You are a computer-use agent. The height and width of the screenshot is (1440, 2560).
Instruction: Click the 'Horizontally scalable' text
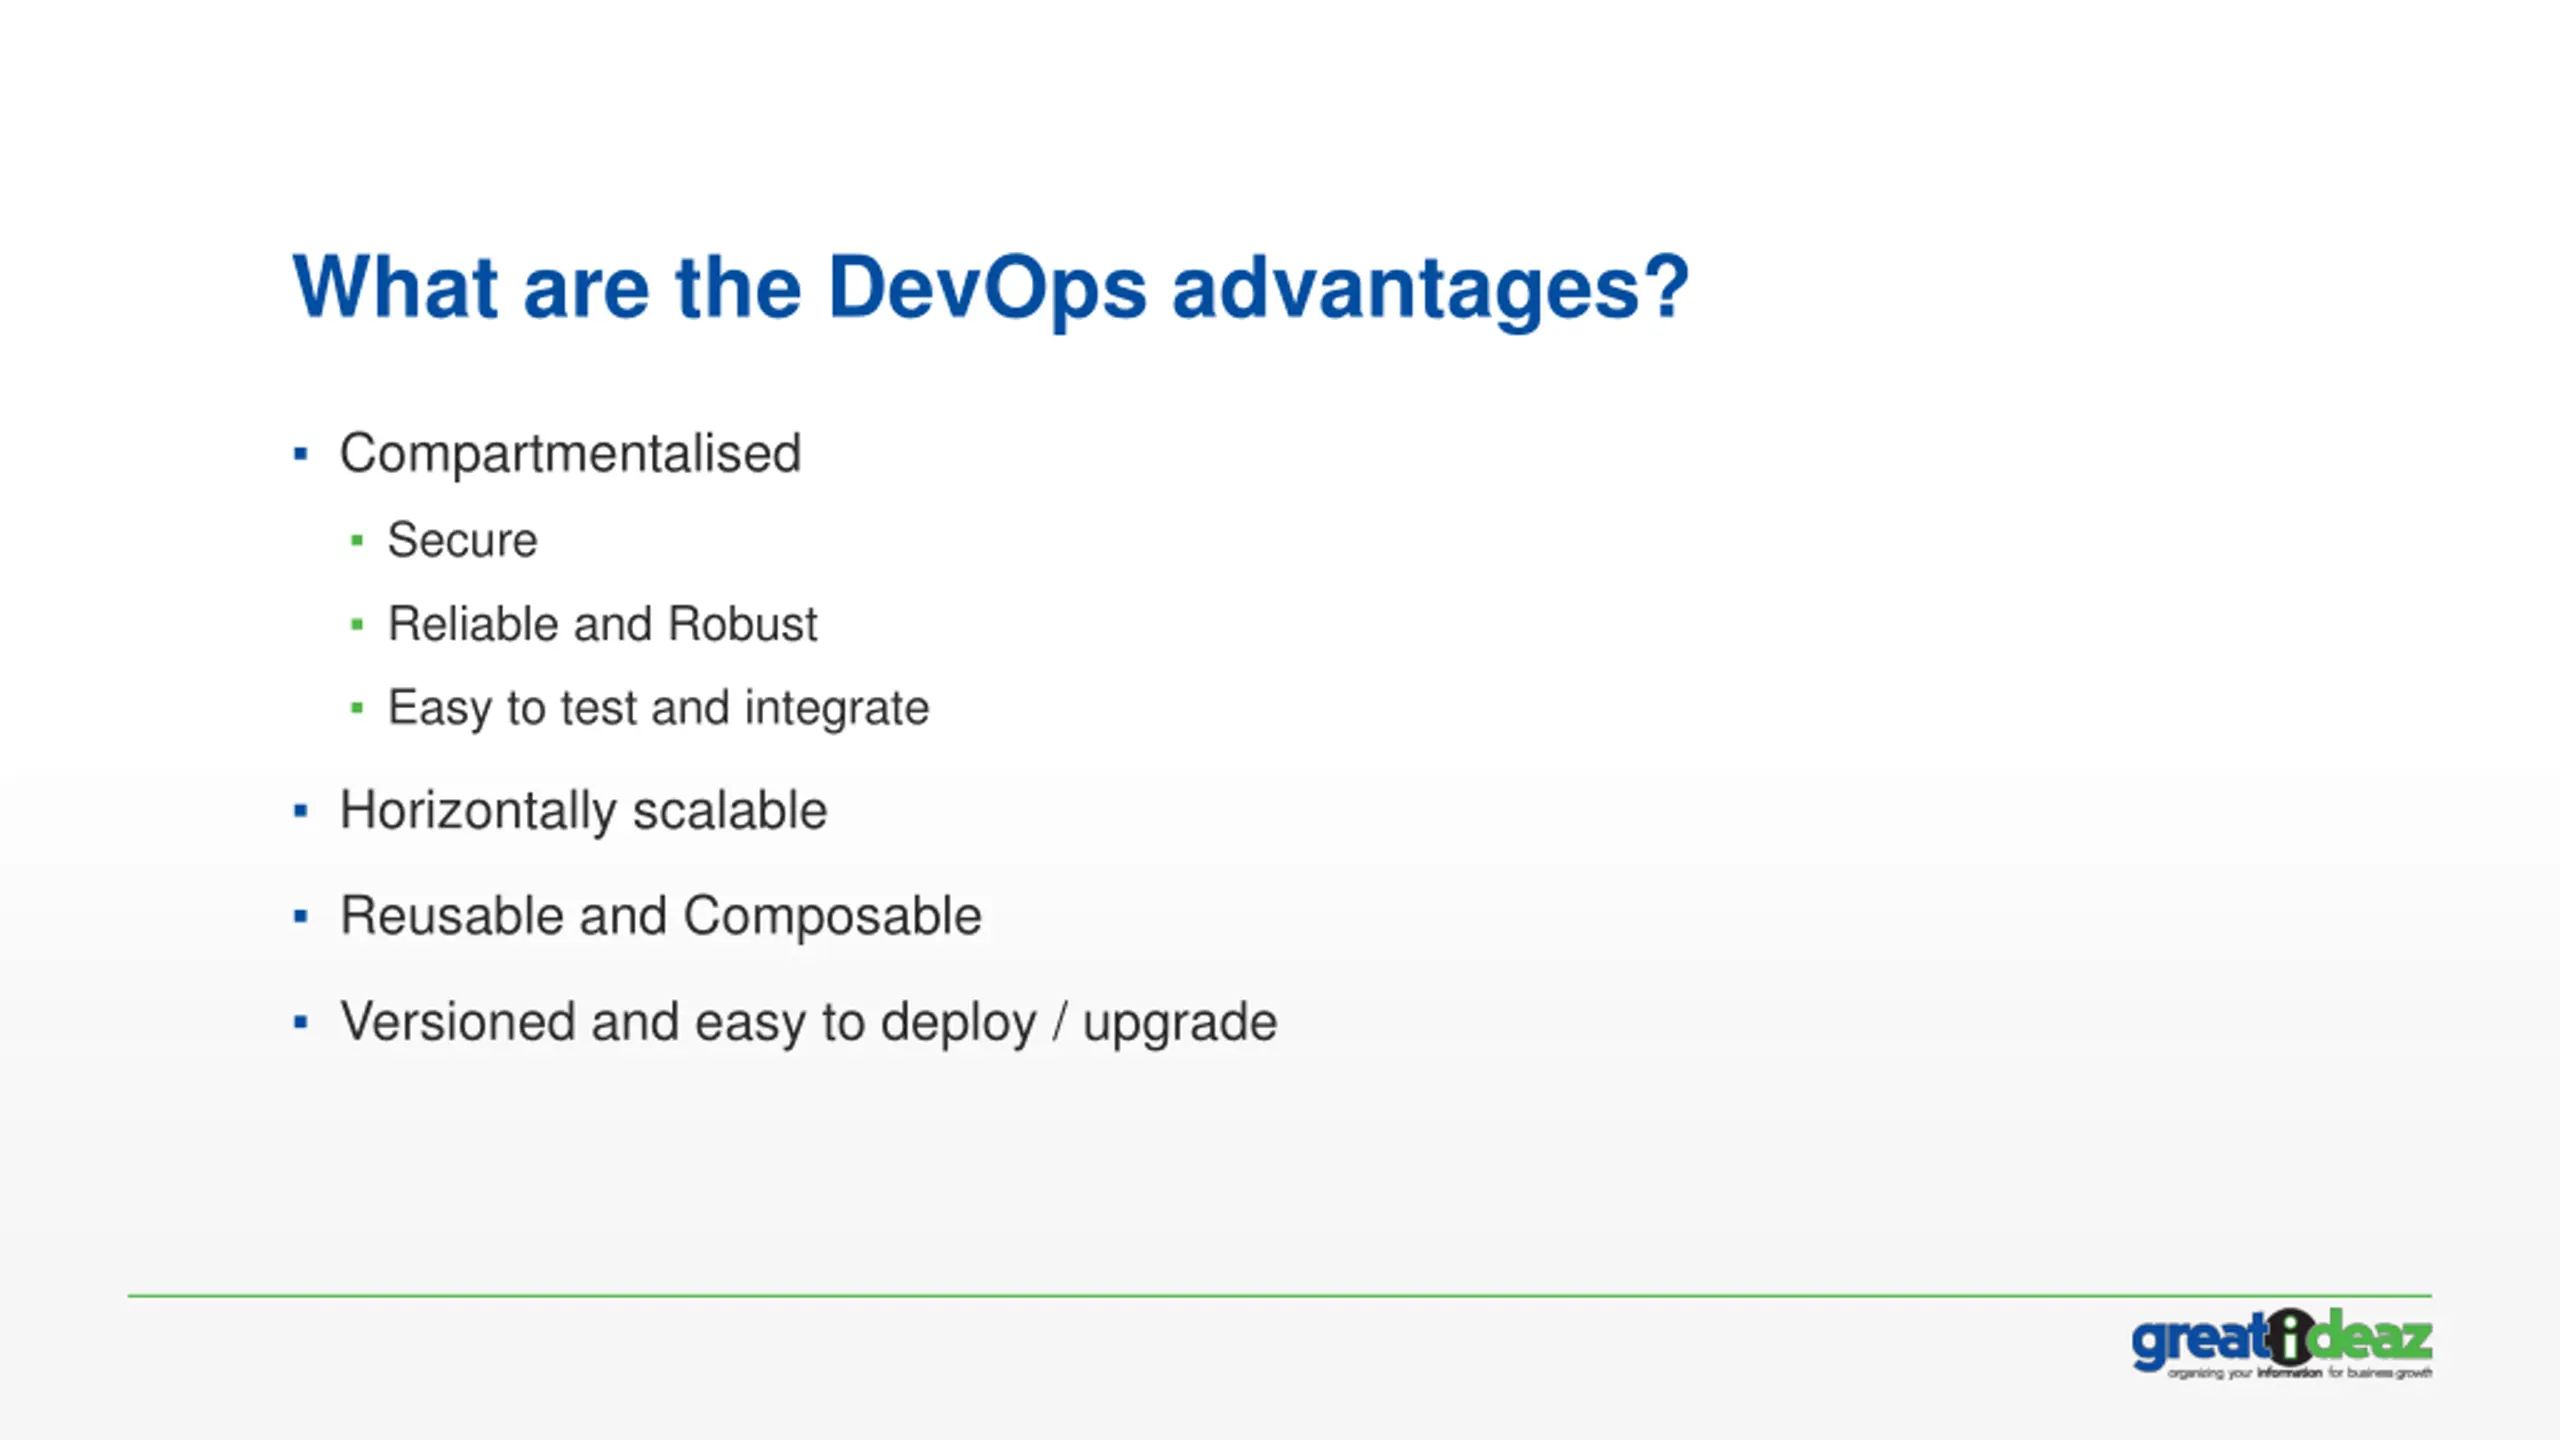pyautogui.click(x=583, y=811)
